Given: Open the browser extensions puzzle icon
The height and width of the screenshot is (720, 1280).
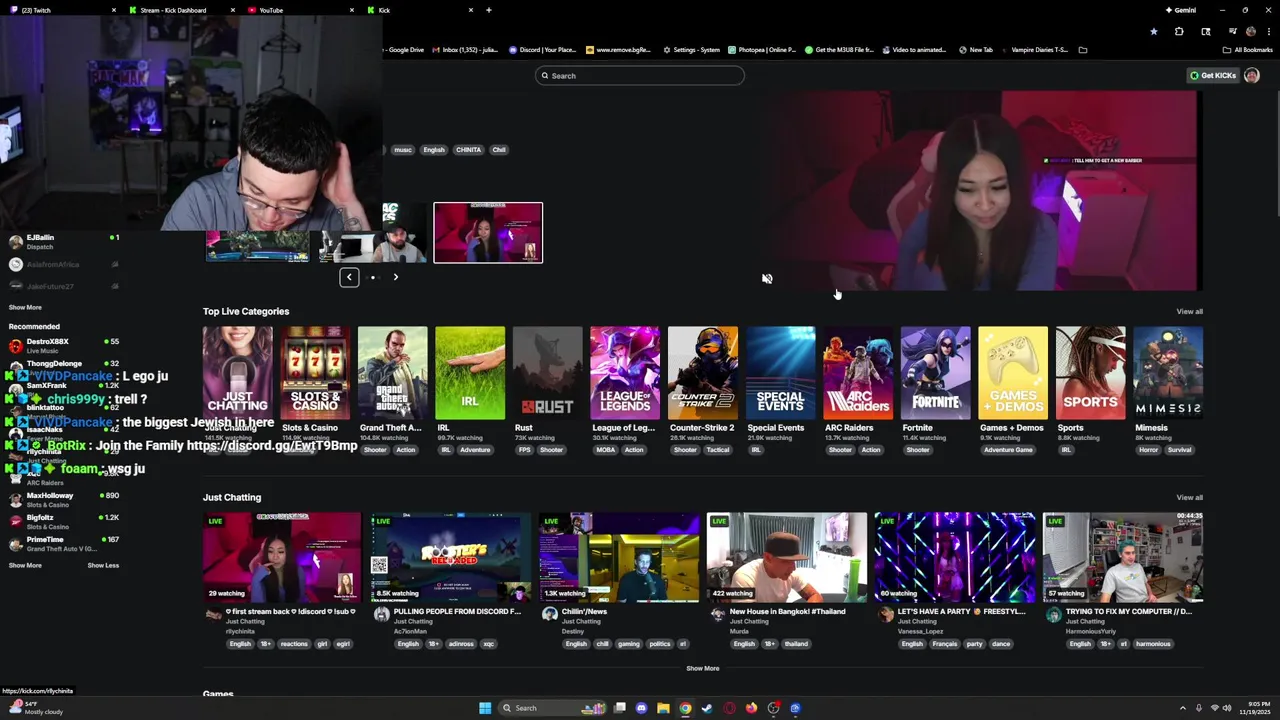Looking at the screenshot, I should click(1179, 31).
